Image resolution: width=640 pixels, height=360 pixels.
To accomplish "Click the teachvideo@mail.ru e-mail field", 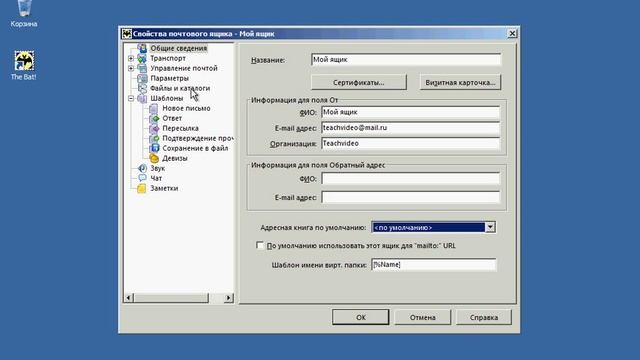I will coord(410,128).
